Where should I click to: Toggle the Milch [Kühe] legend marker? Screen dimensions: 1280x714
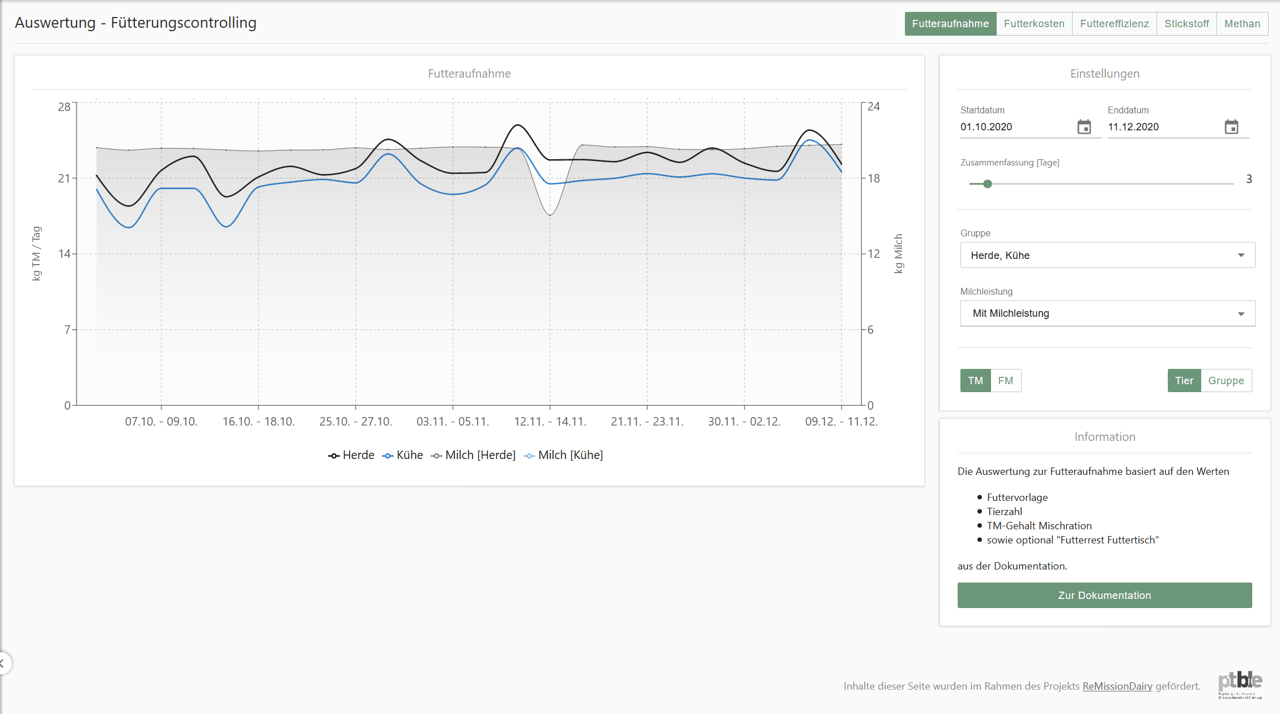tap(529, 456)
